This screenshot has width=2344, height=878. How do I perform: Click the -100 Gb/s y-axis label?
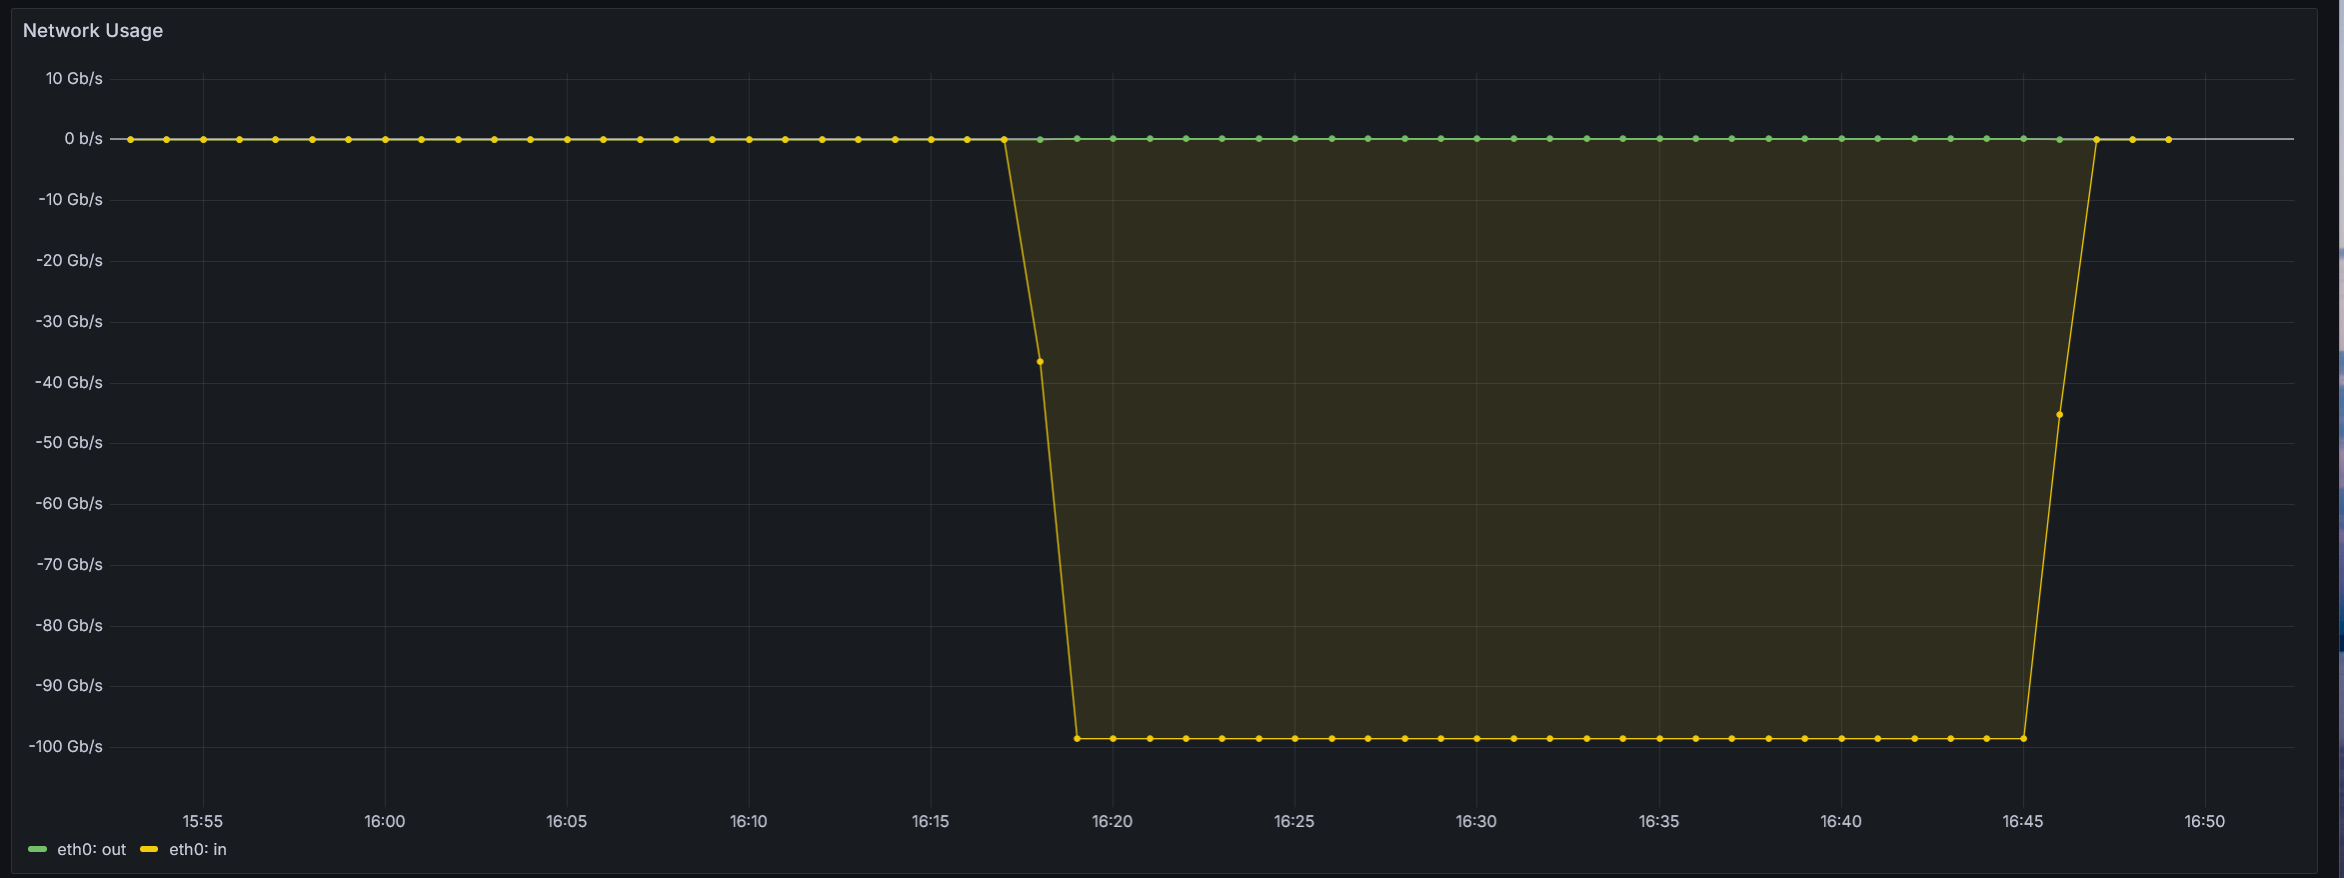pos(66,746)
